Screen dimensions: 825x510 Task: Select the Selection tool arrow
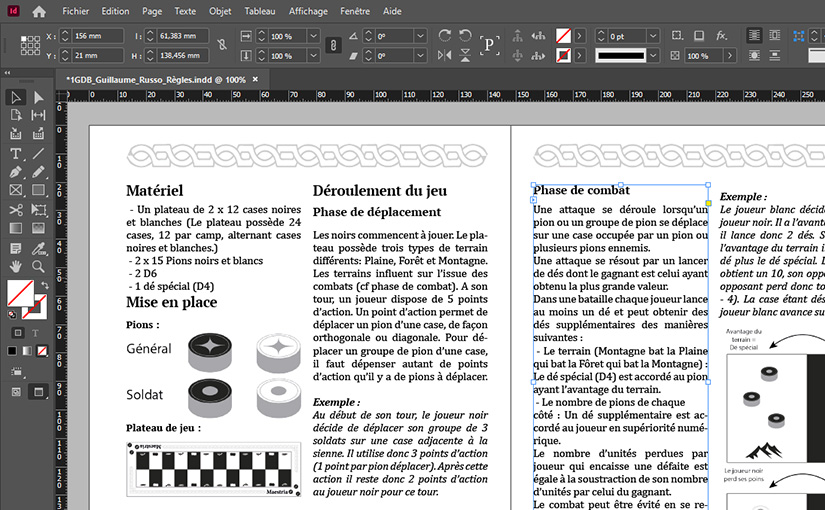pos(15,97)
